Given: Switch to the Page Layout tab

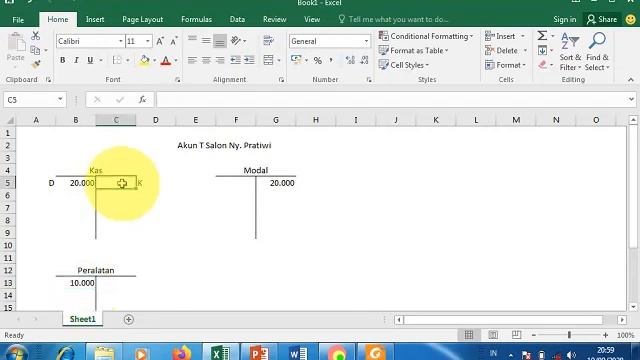Looking at the screenshot, I should pyautogui.click(x=142, y=20).
